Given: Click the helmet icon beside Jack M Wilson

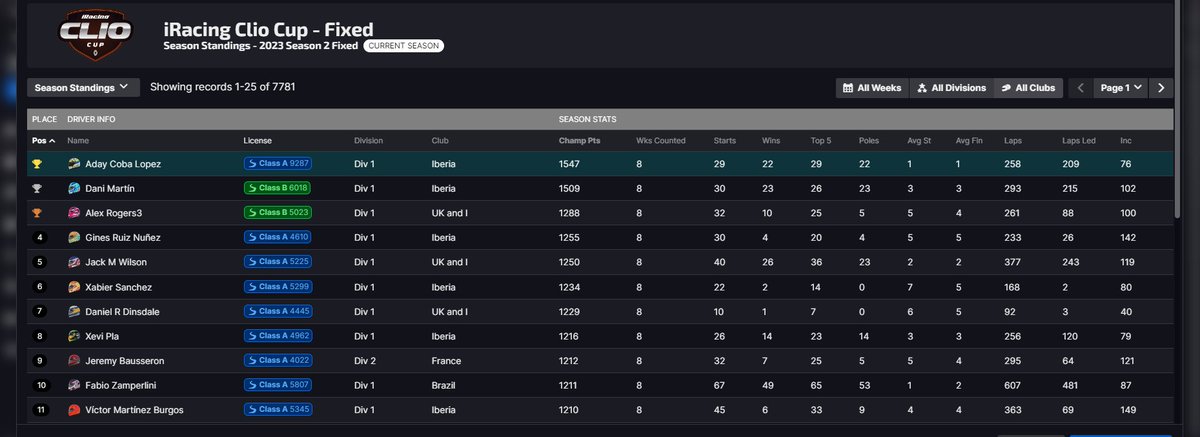Looking at the screenshot, I should (74, 262).
